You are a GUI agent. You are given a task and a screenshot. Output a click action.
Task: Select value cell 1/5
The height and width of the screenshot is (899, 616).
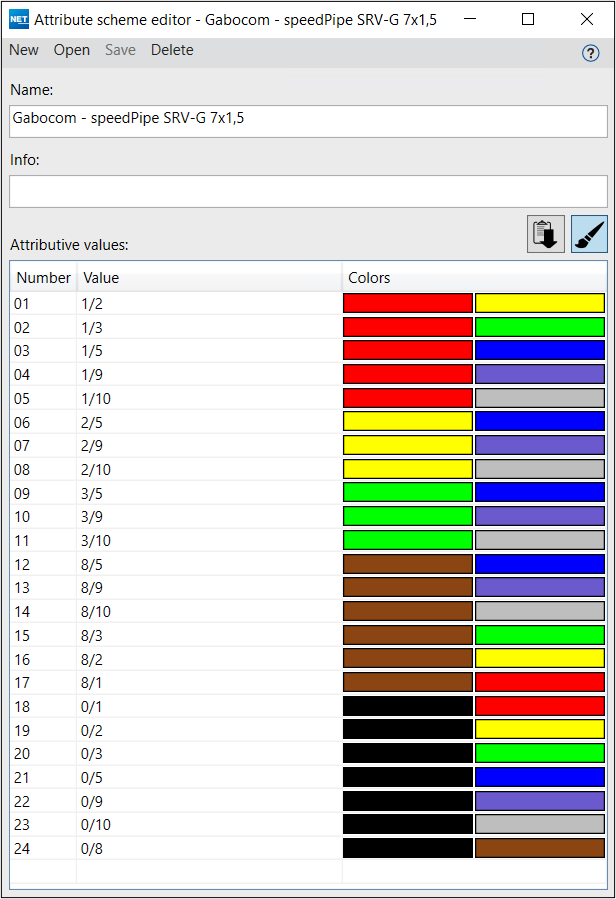[x=209, y=350]
